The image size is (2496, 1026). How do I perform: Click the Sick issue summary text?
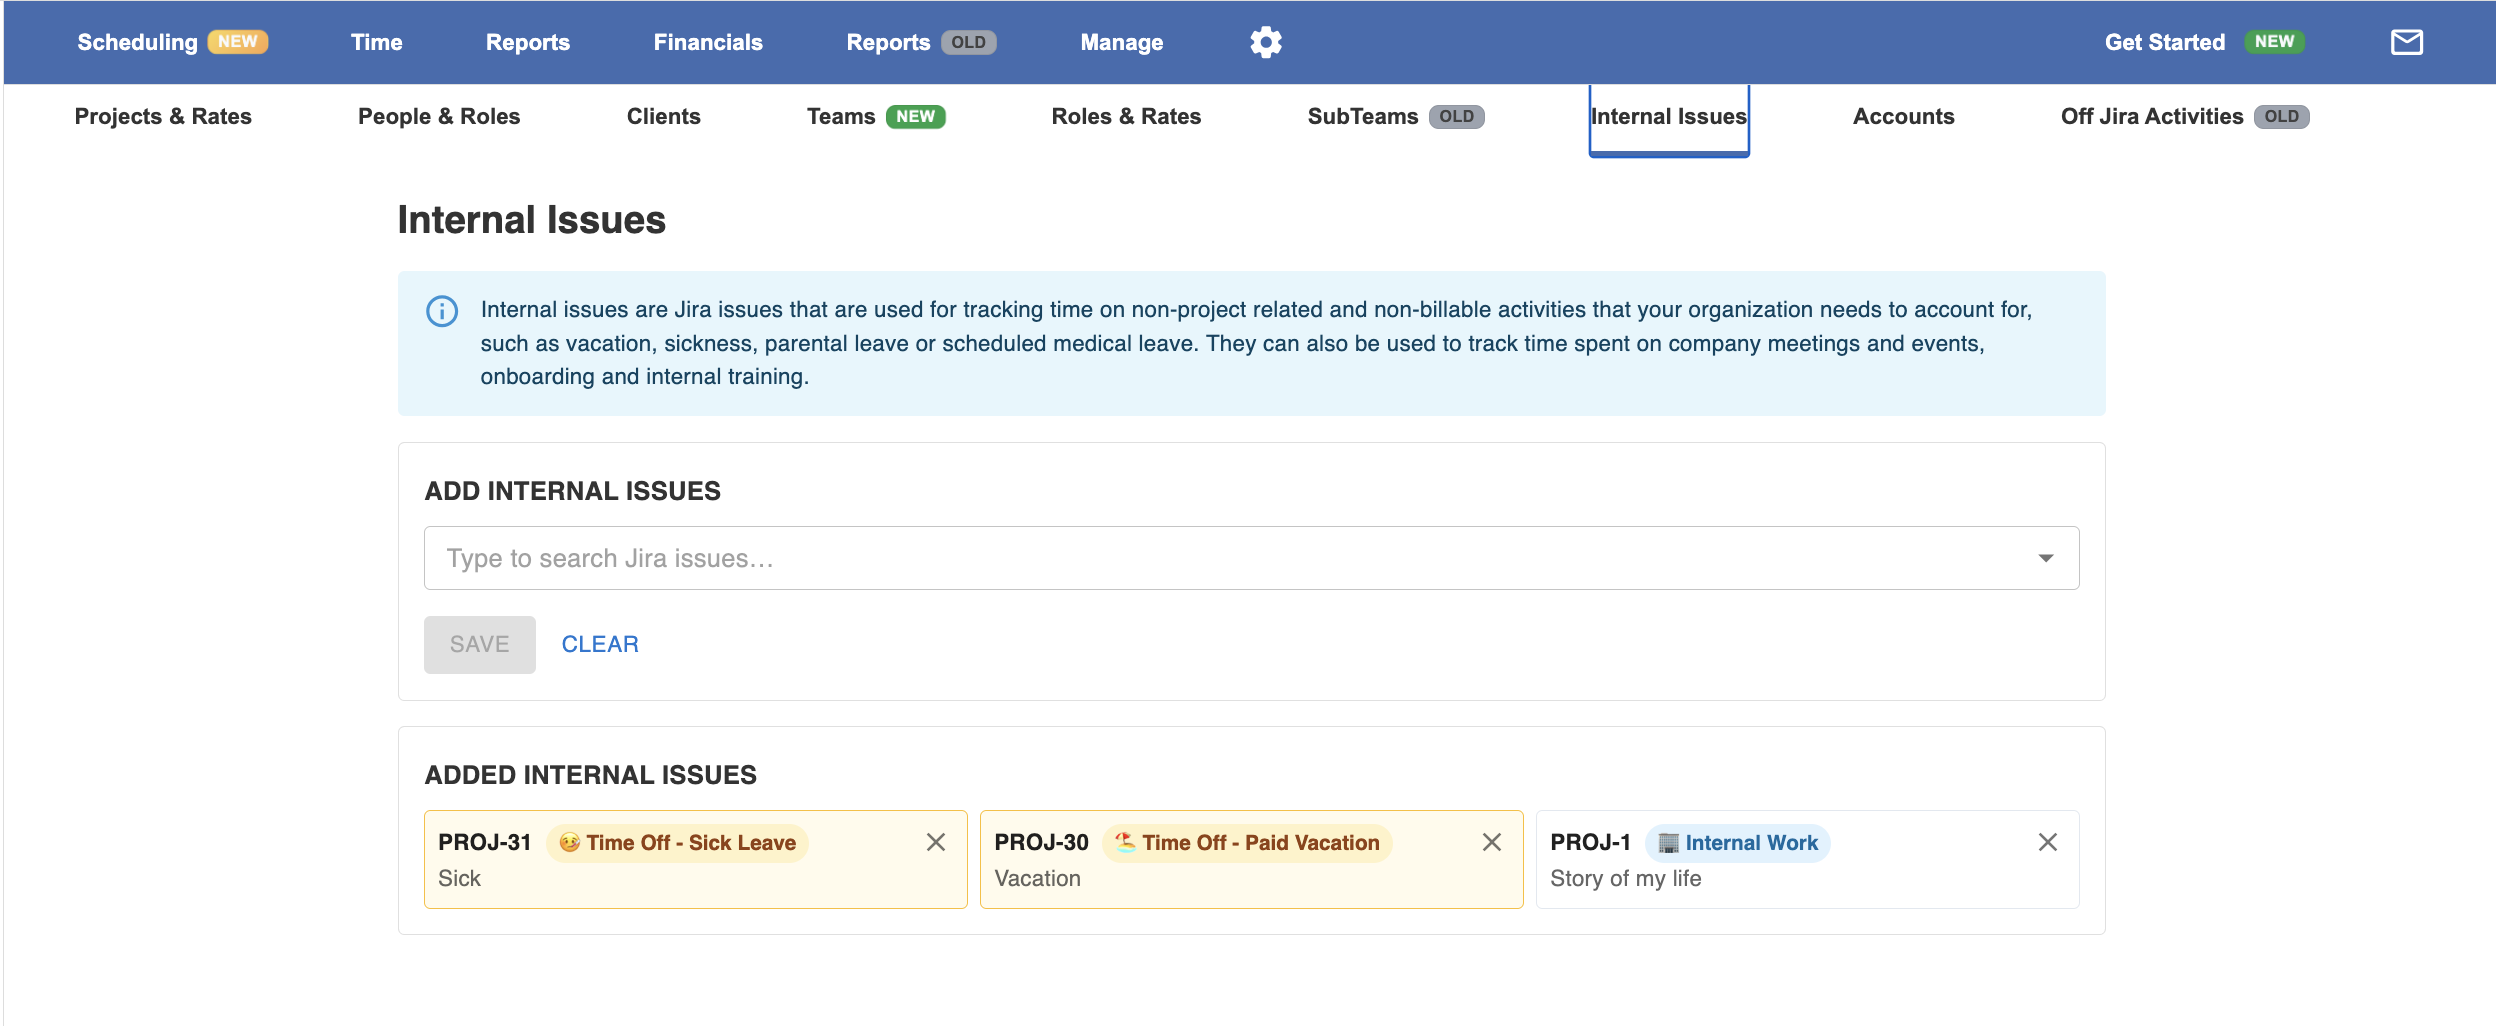(x=459, y=878)
